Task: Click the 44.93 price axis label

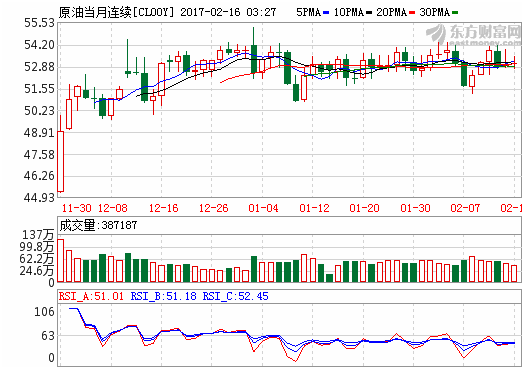Action: click(x=39, y=198)
